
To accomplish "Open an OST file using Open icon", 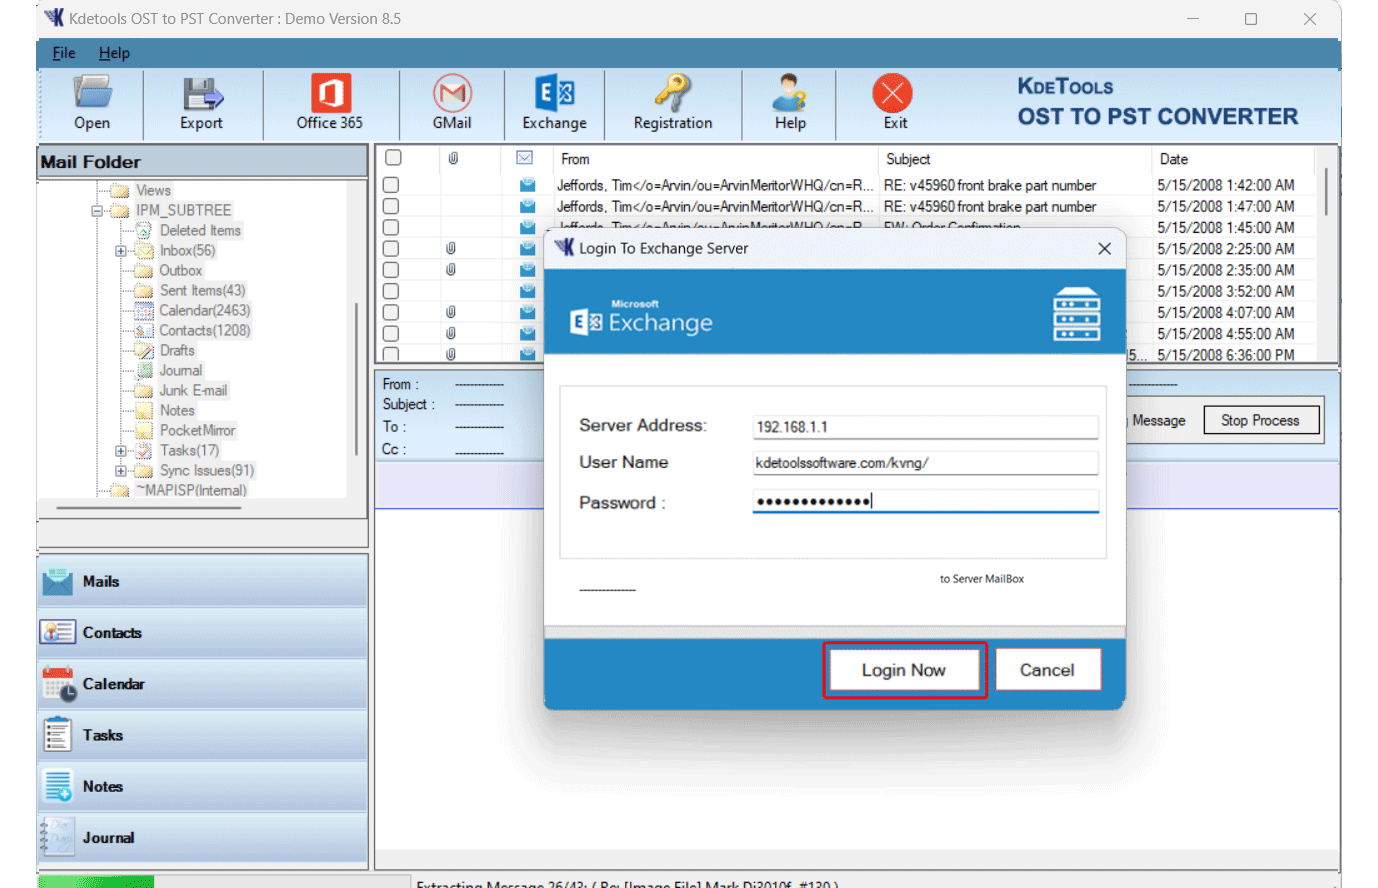I will [91, 103].
